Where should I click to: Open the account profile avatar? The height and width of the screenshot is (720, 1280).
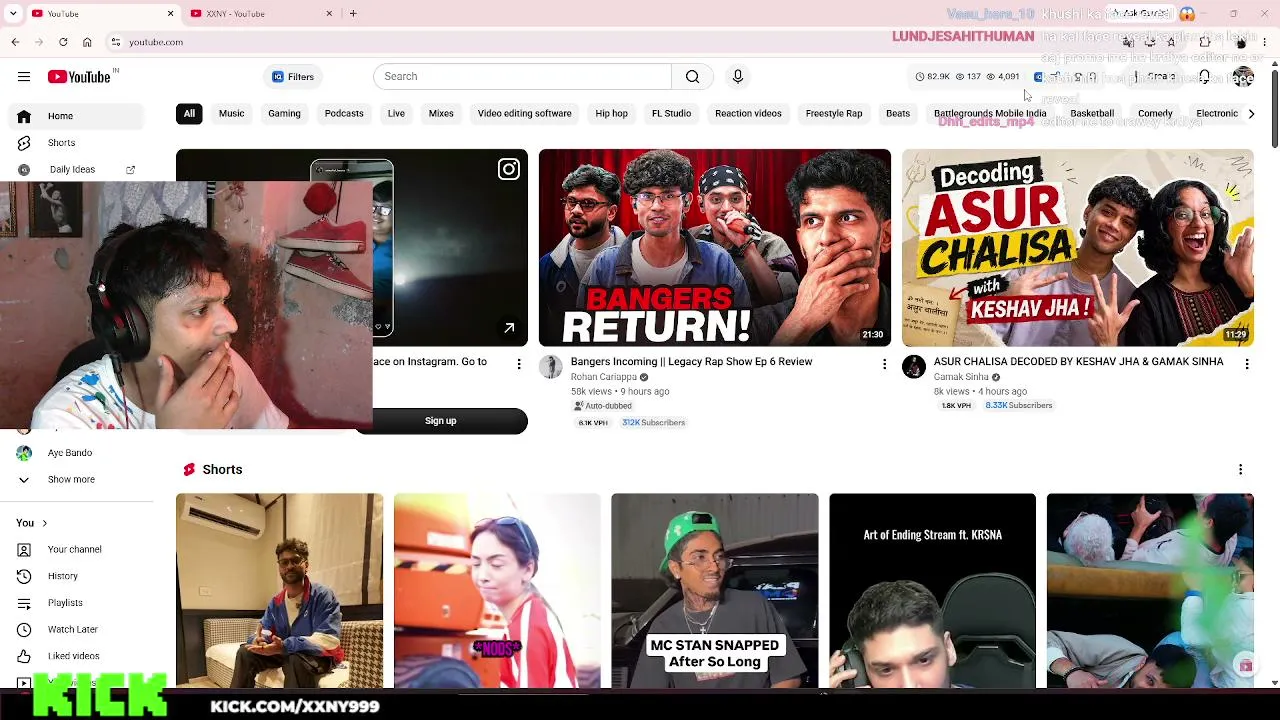tap(1243, 77)
